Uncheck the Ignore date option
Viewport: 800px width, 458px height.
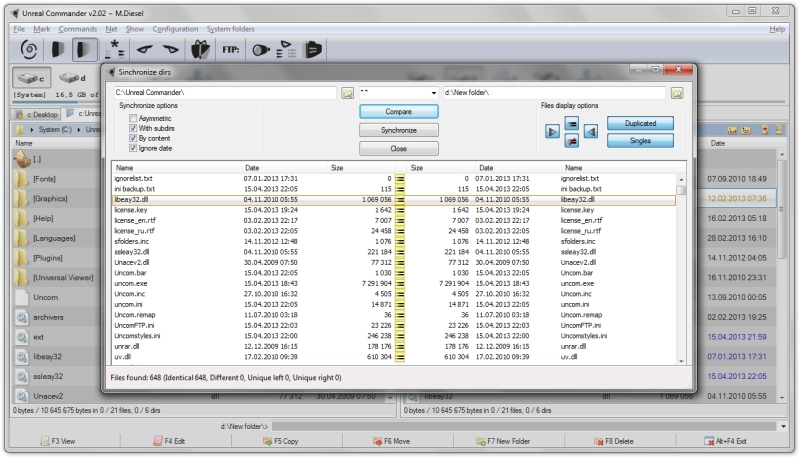pyautogui.click(x=133, y=148)
